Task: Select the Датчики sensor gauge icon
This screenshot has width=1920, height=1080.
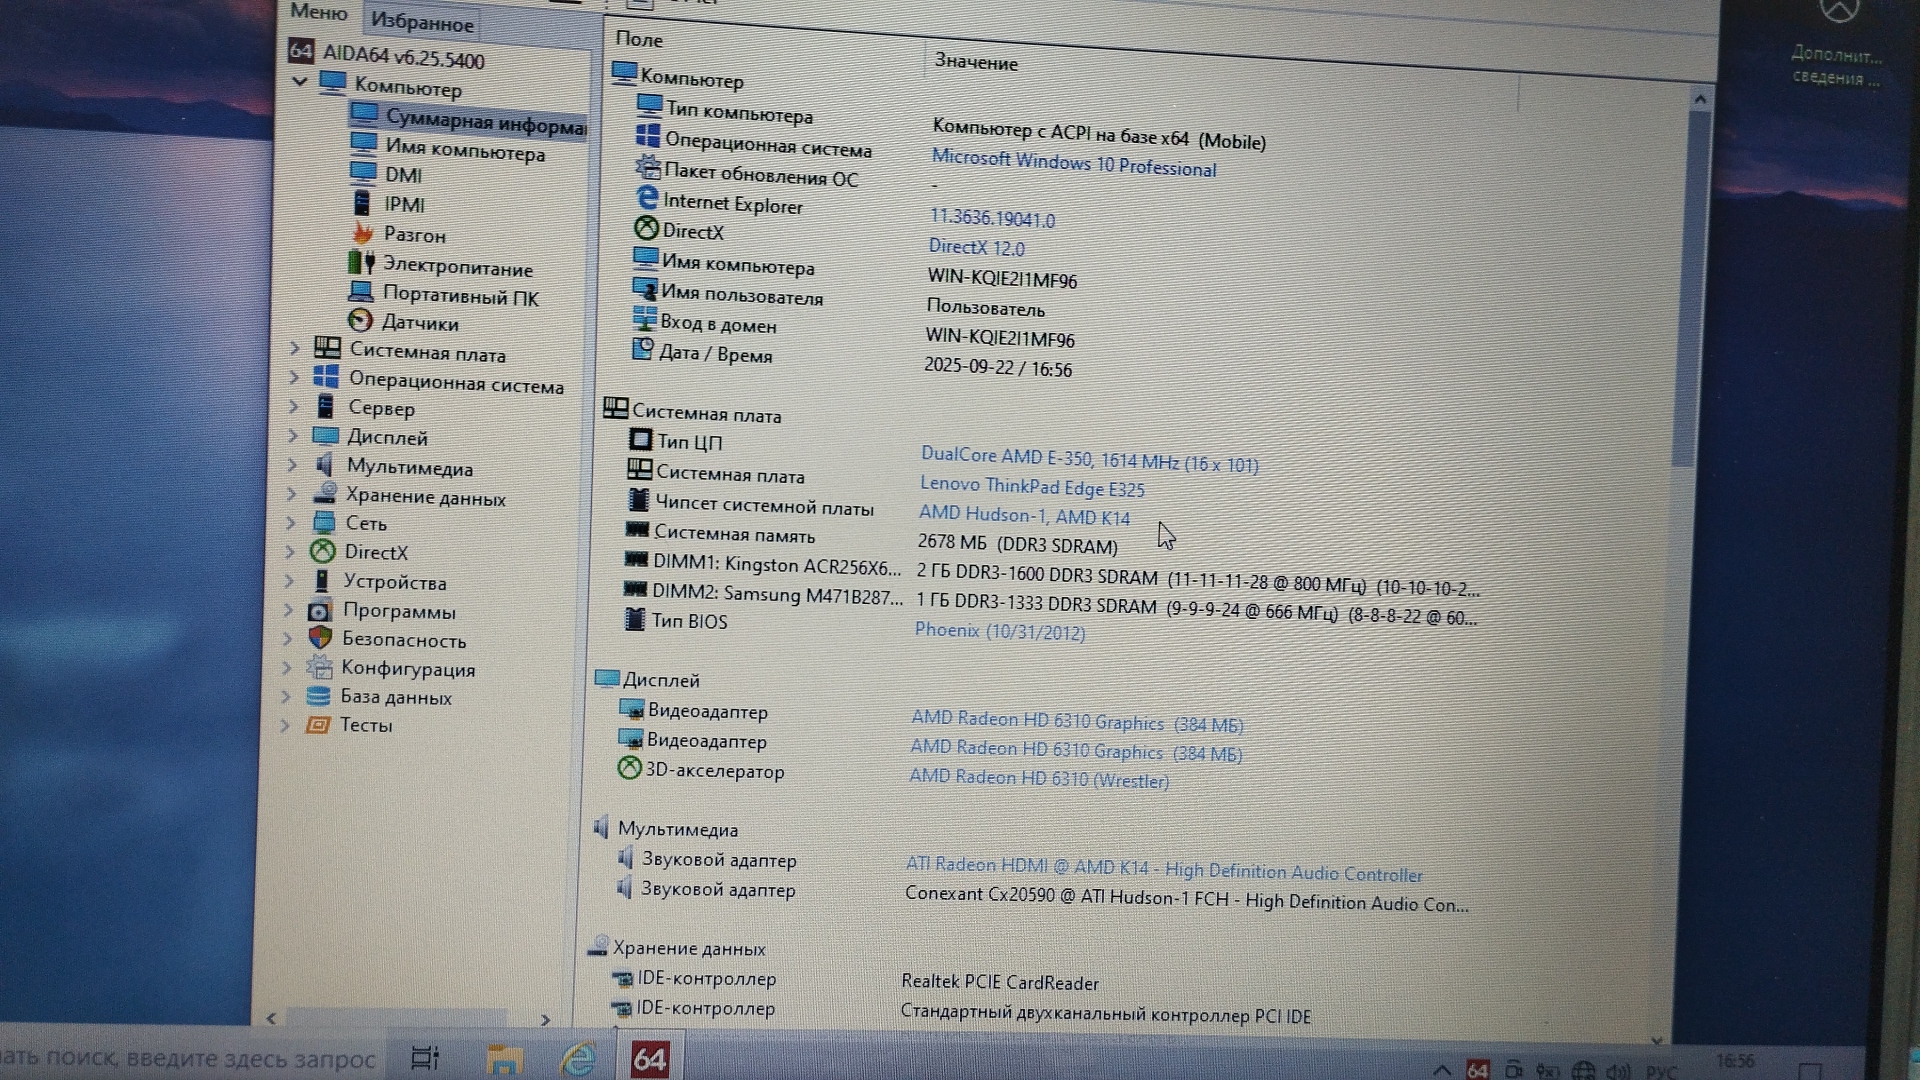Action: (360, 321)
